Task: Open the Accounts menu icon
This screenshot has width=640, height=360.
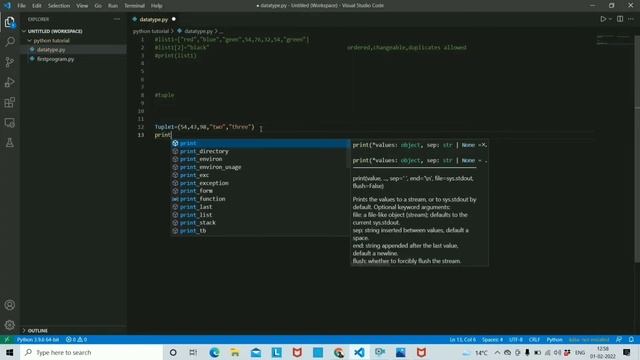Action: (10, 305)
